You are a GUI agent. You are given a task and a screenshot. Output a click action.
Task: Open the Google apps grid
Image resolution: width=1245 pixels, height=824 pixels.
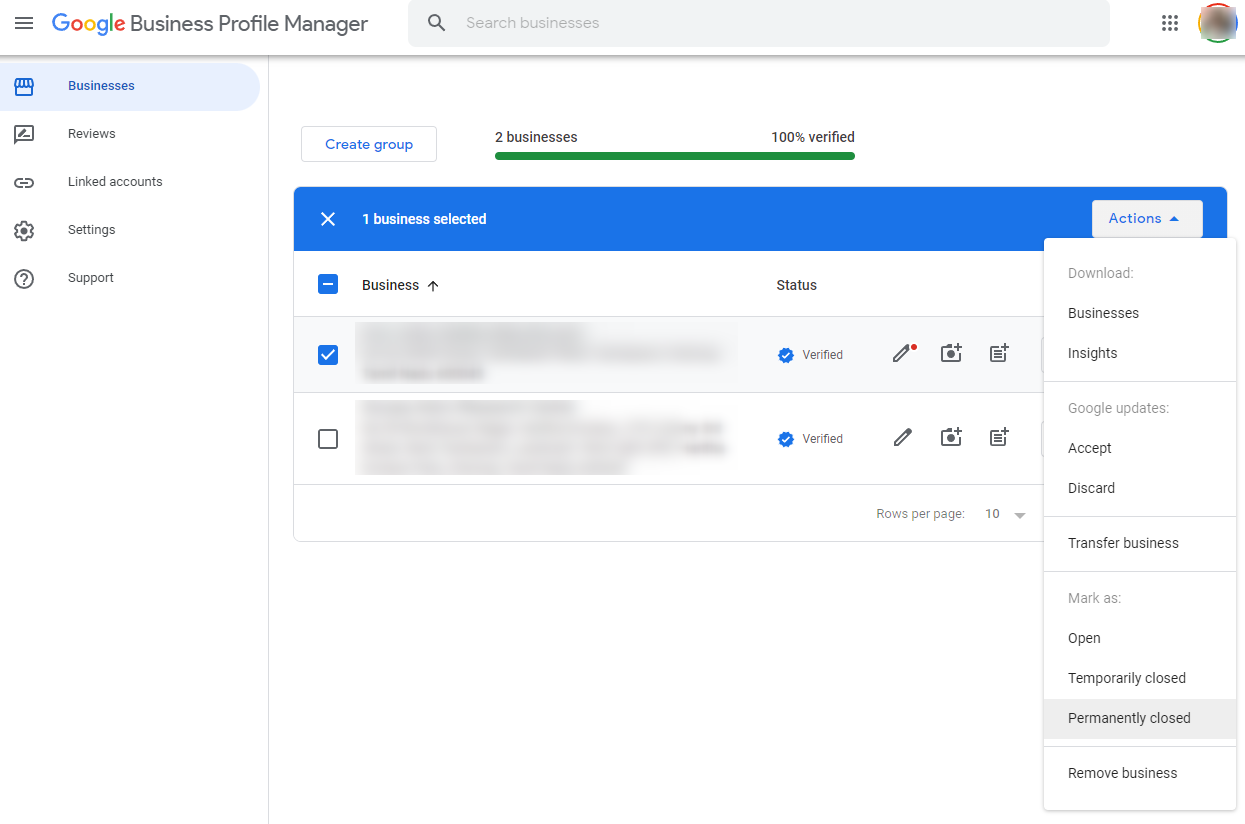(x=1170, y=23)
